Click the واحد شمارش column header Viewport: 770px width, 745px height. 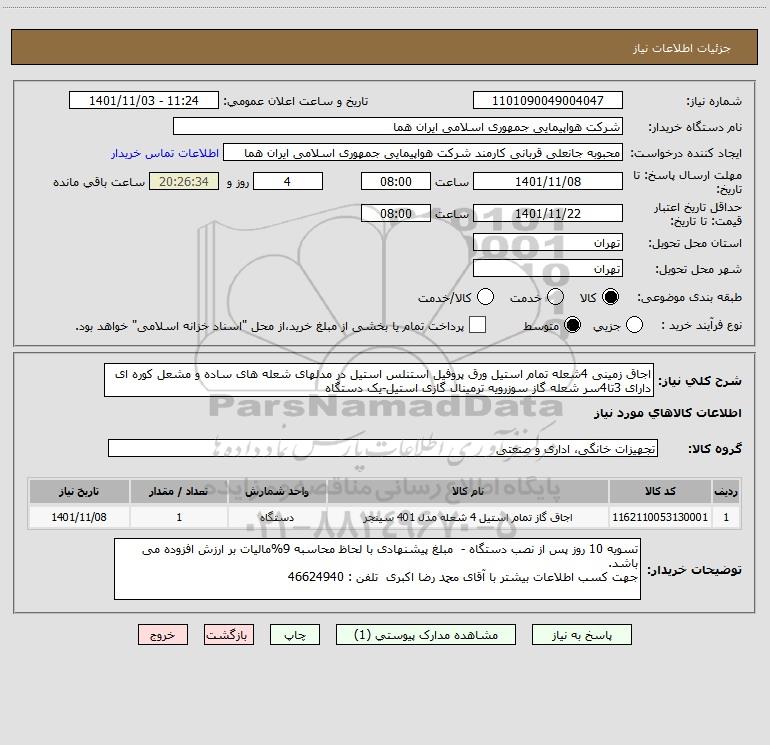(277, 491)
